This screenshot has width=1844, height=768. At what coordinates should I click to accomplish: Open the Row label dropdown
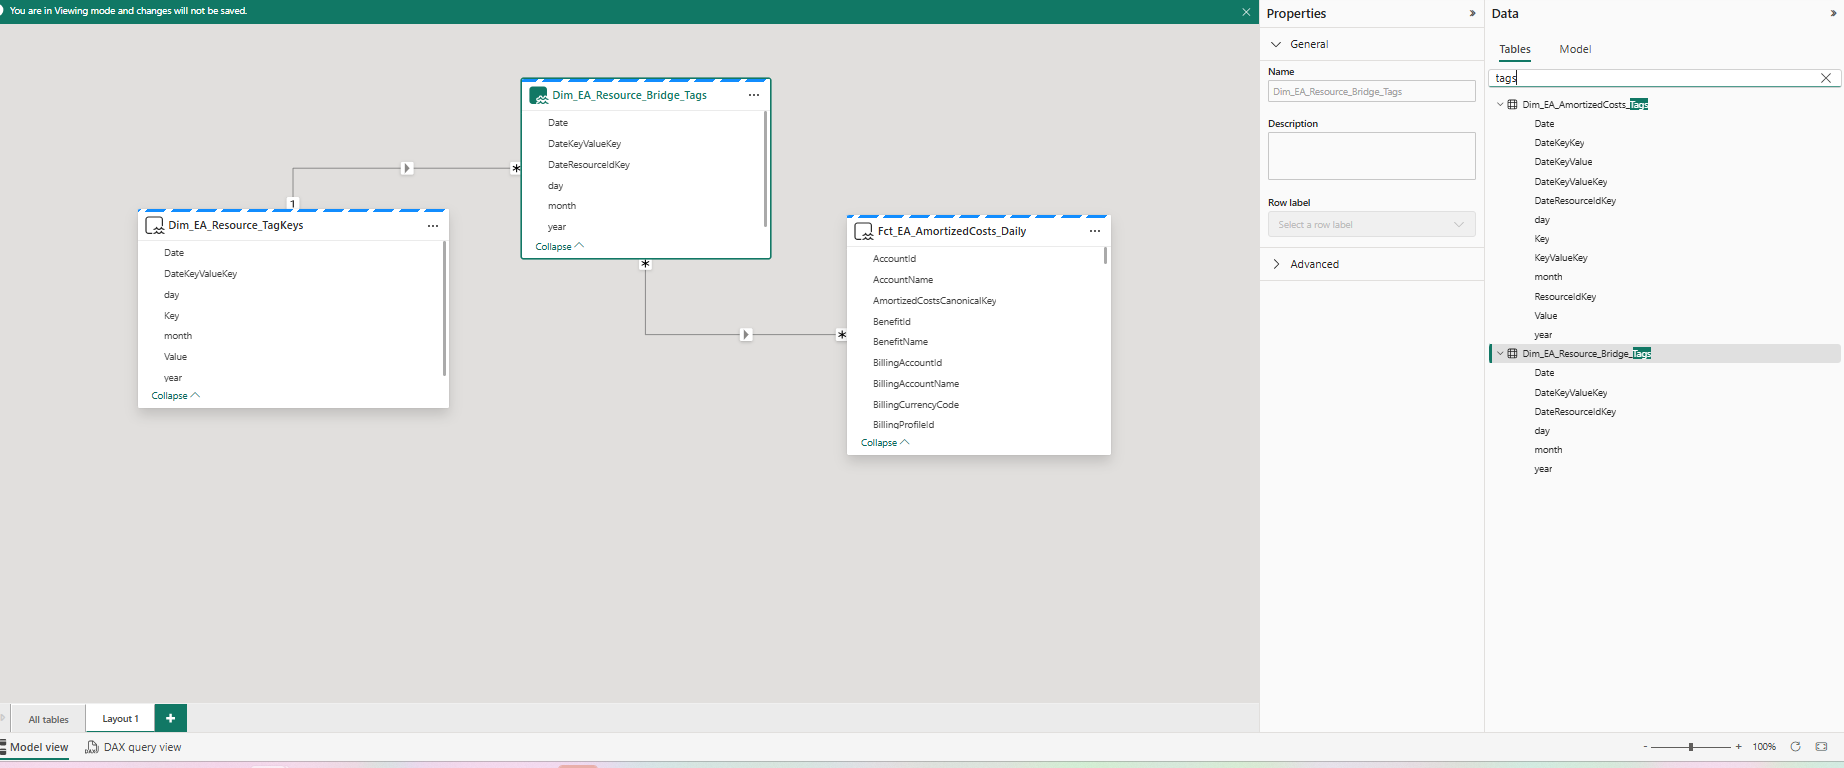point(1371,225)
